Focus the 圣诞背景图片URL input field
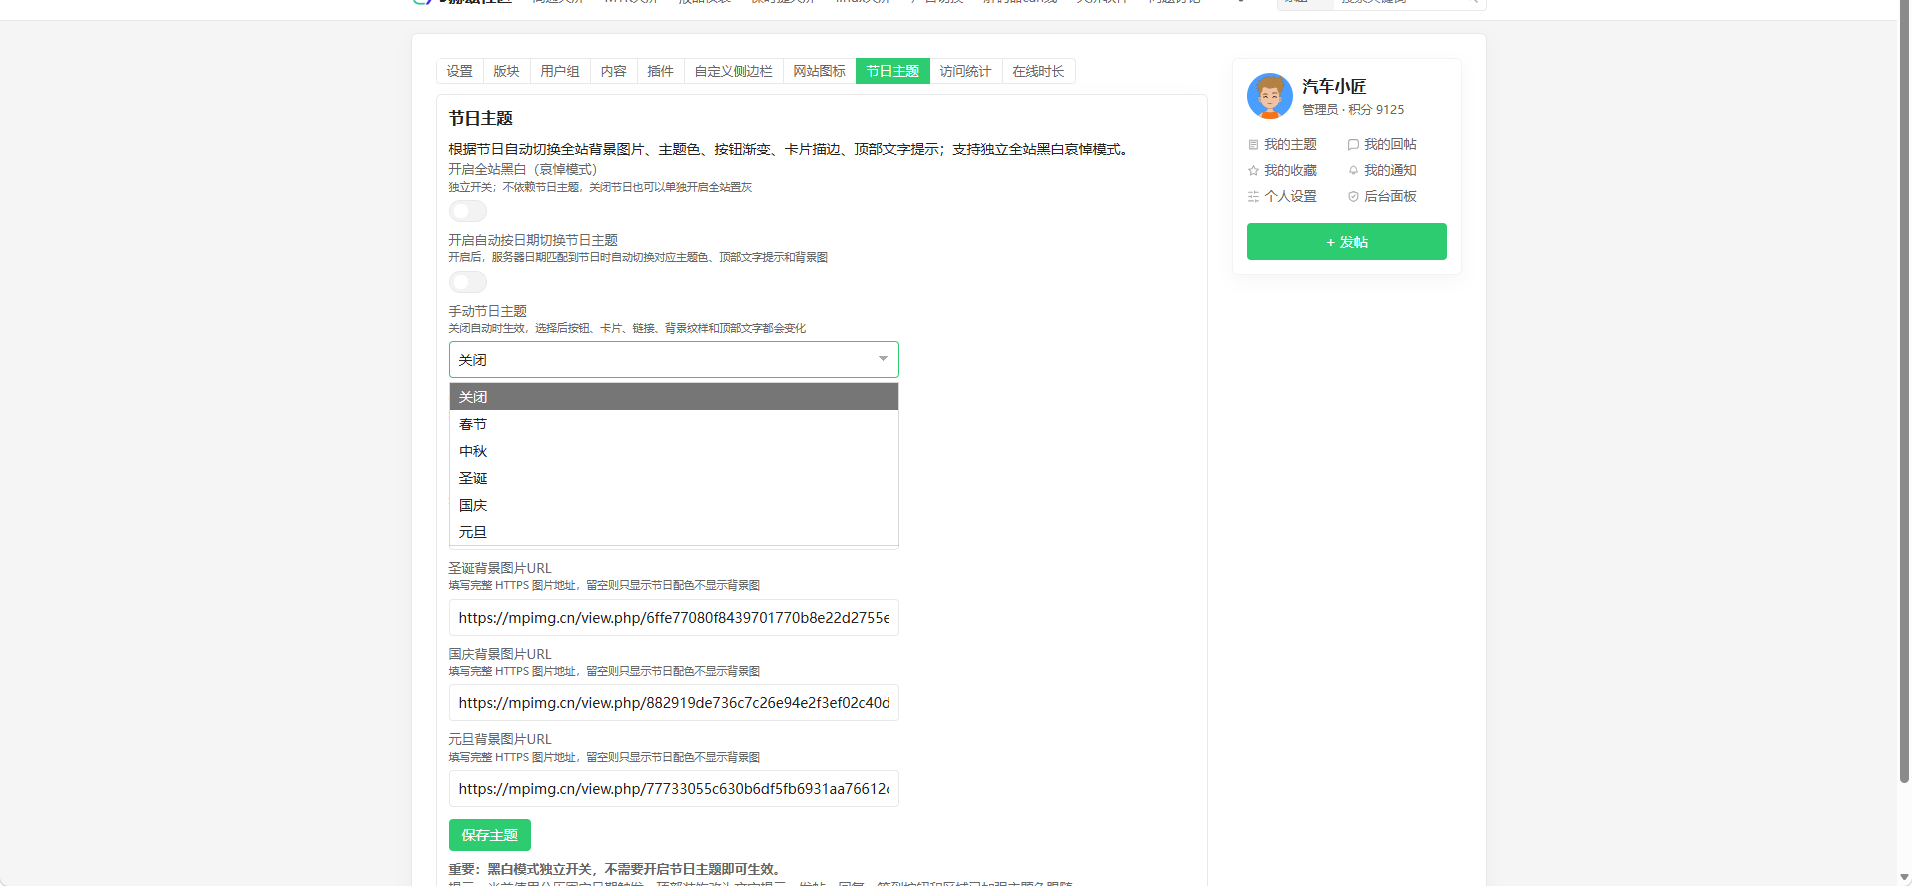The width and height of the screenshot is (1912, 886). 674,618
